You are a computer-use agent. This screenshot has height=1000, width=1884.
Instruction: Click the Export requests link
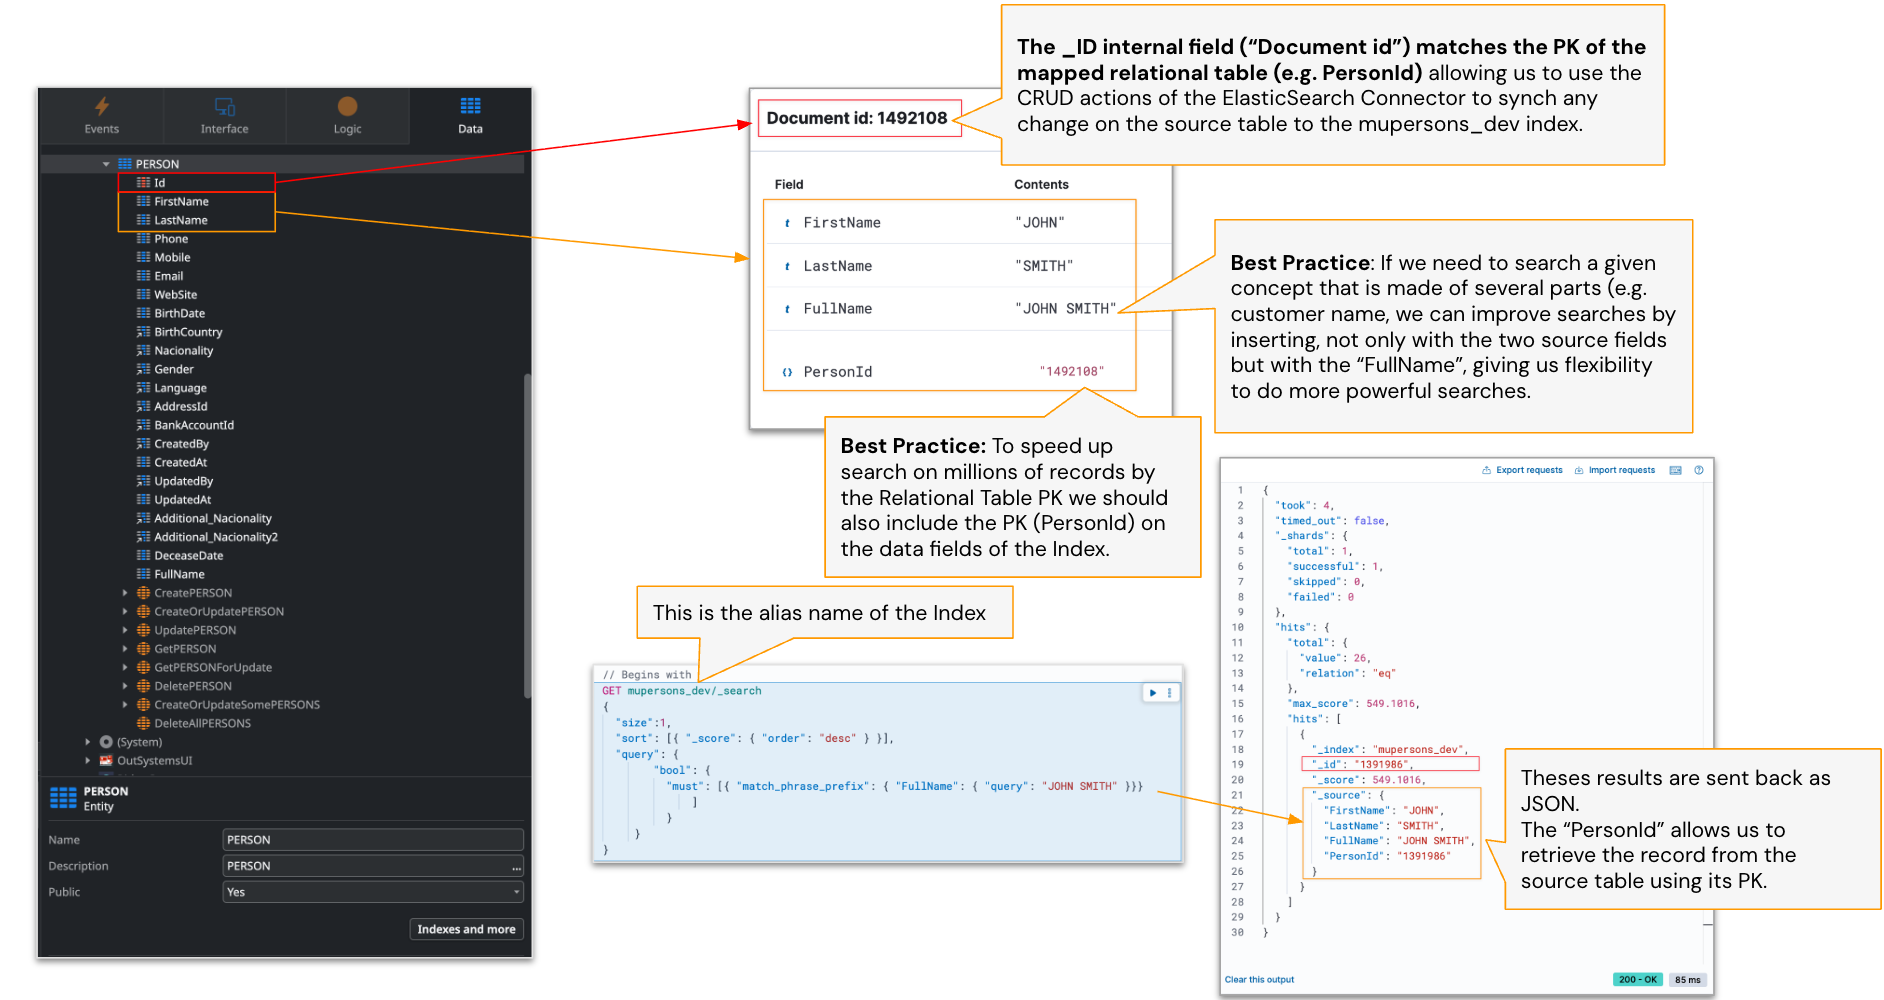[x=1522, y=469]
